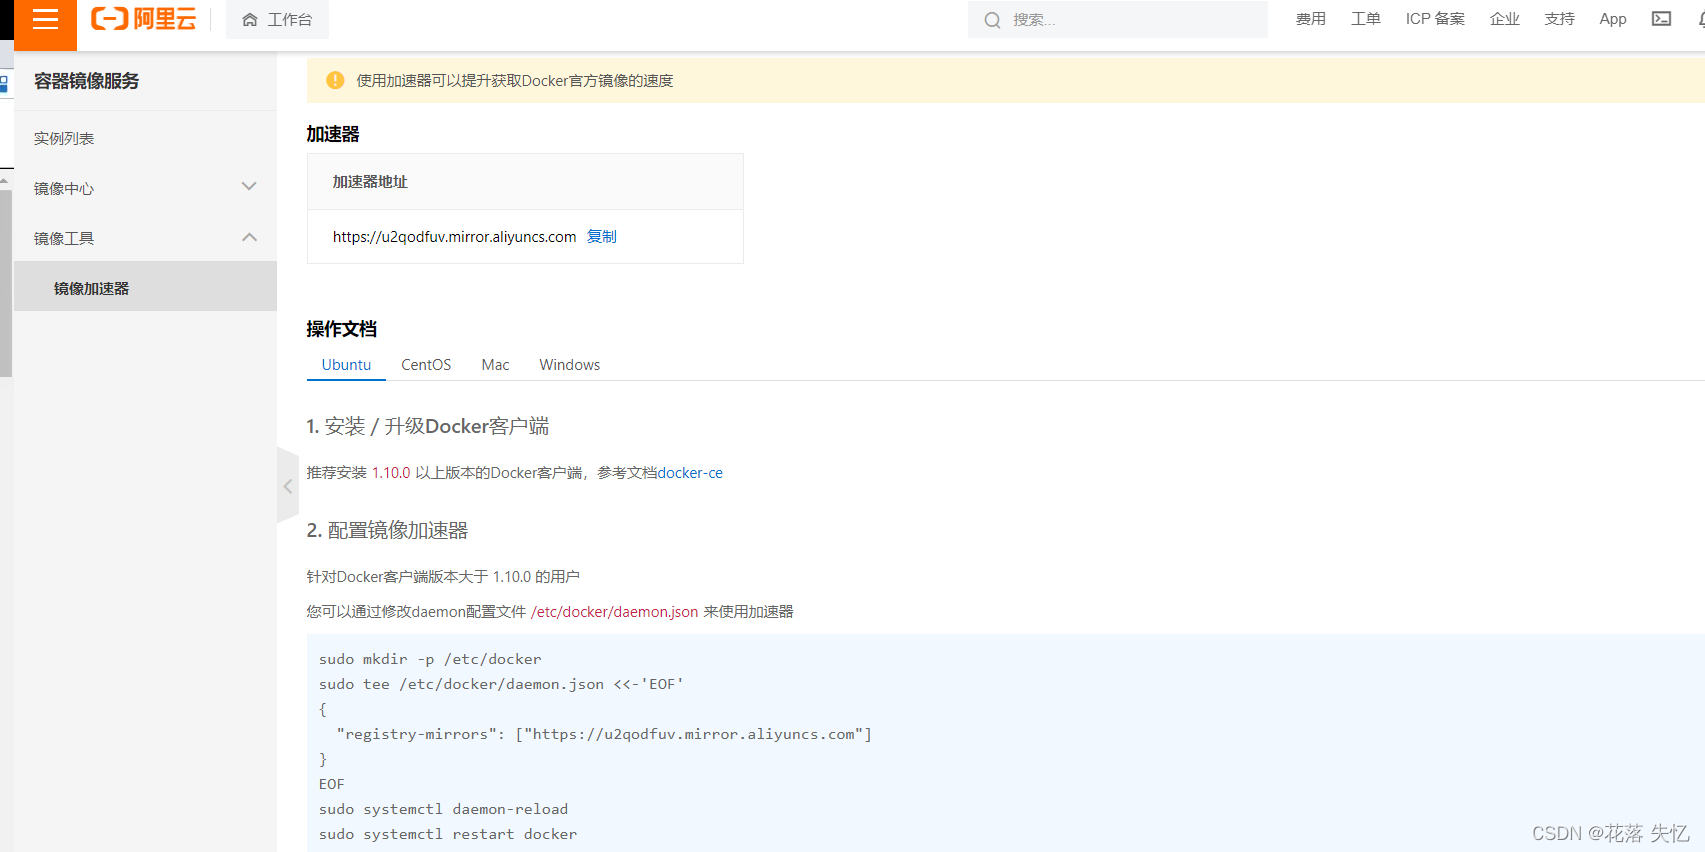Open the 费用 menu
The image size is (1705, 852).
1310,19
